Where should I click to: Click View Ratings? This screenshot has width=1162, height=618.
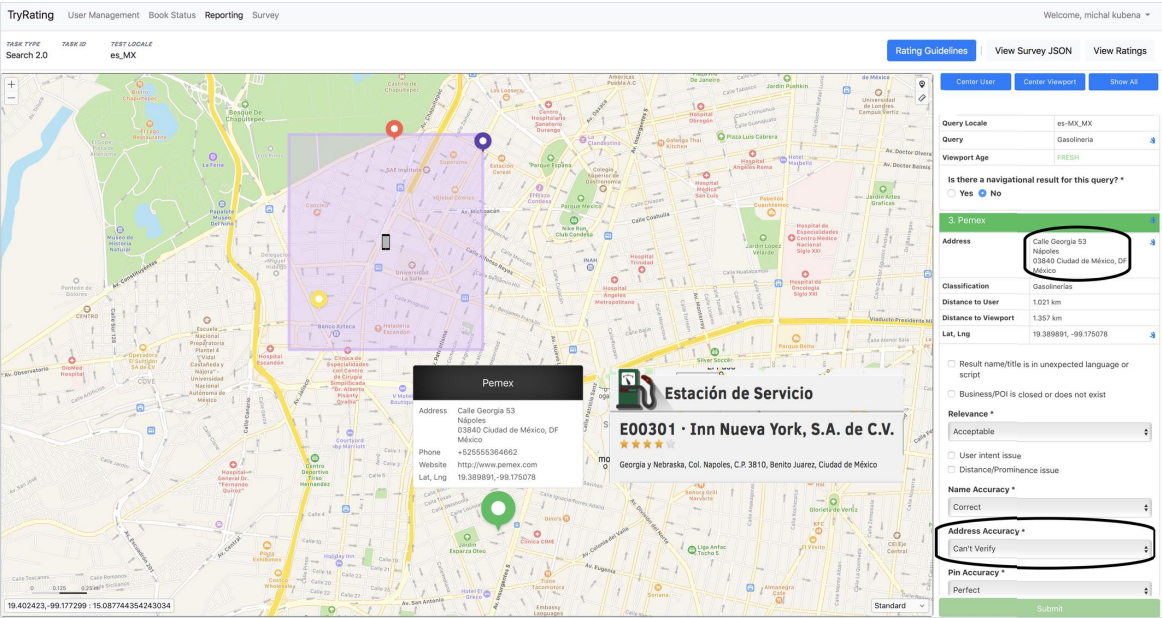pyautogui.click(x=1120, y=50)
